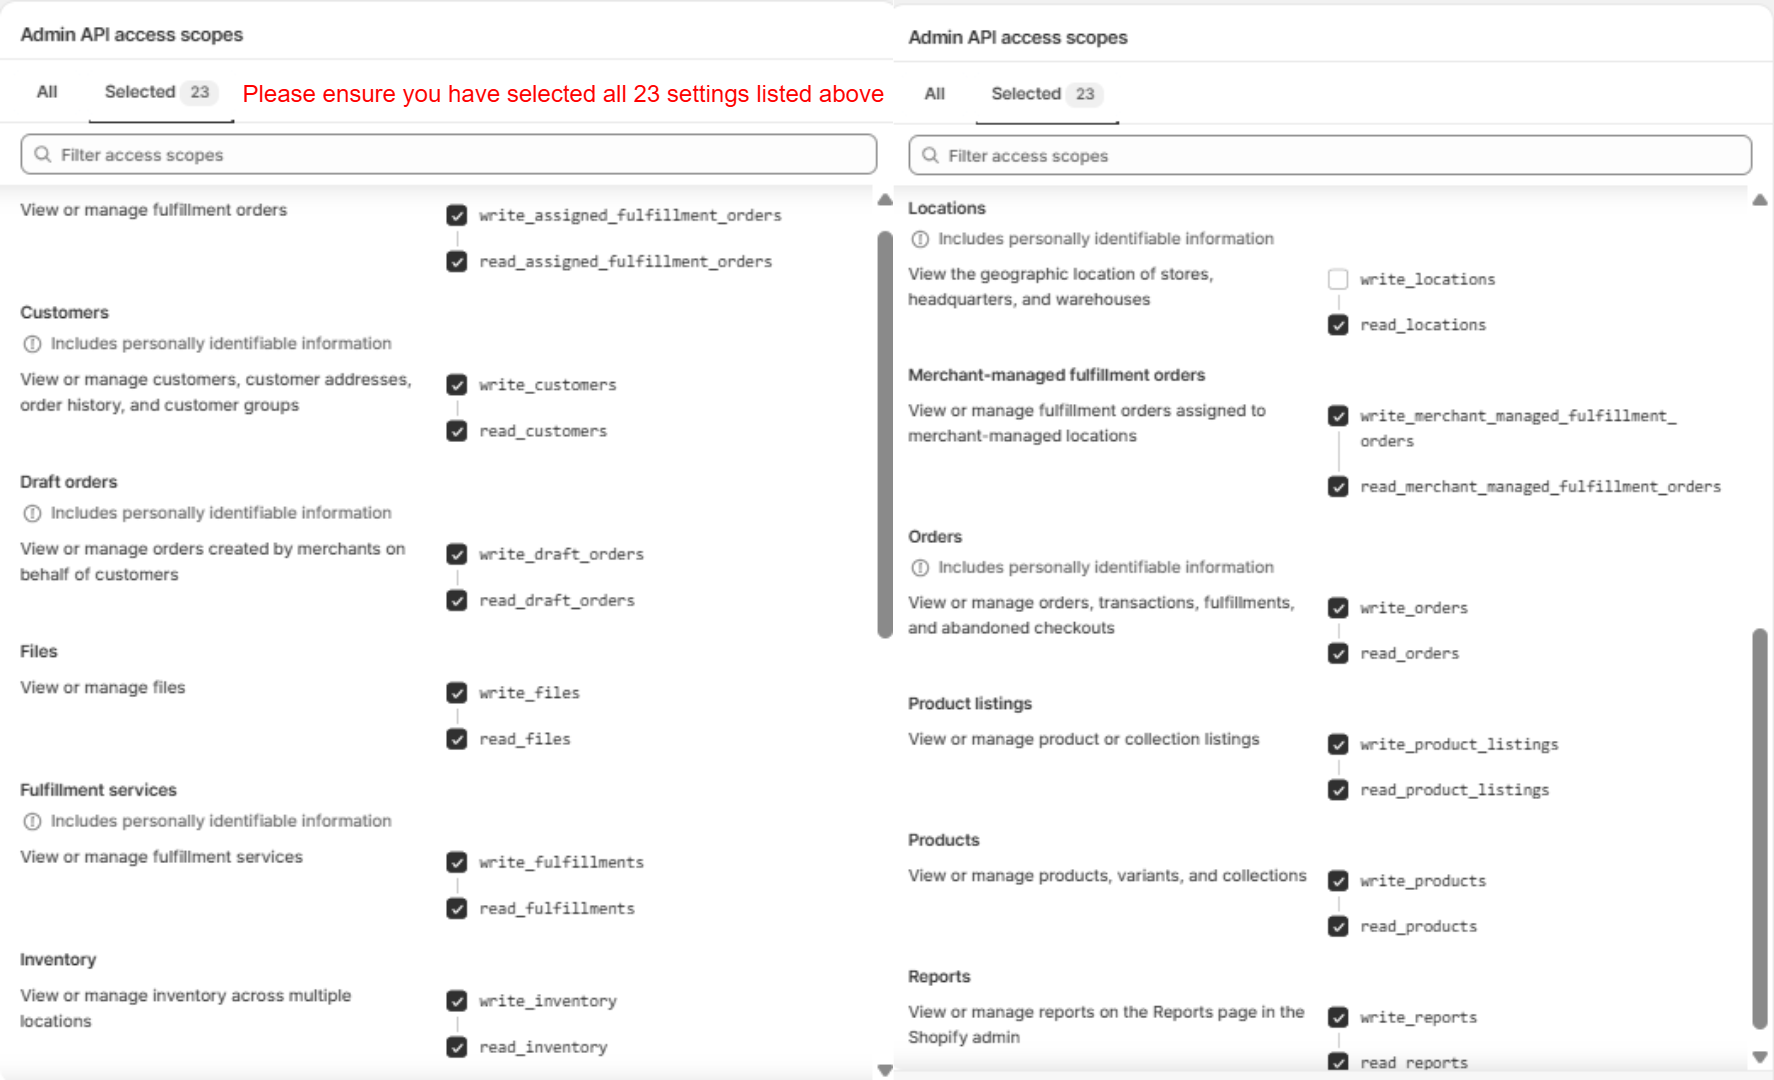Screen dimensions: 1774x1080
Task: Click the info icon under Locations heading
Action: click(x=920, y=239)
